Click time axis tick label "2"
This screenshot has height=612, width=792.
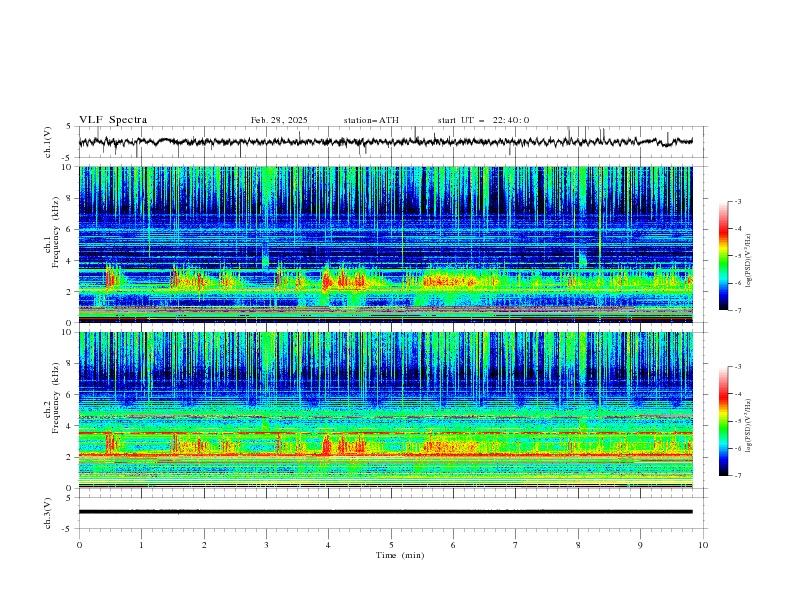[x=204, y=545]
